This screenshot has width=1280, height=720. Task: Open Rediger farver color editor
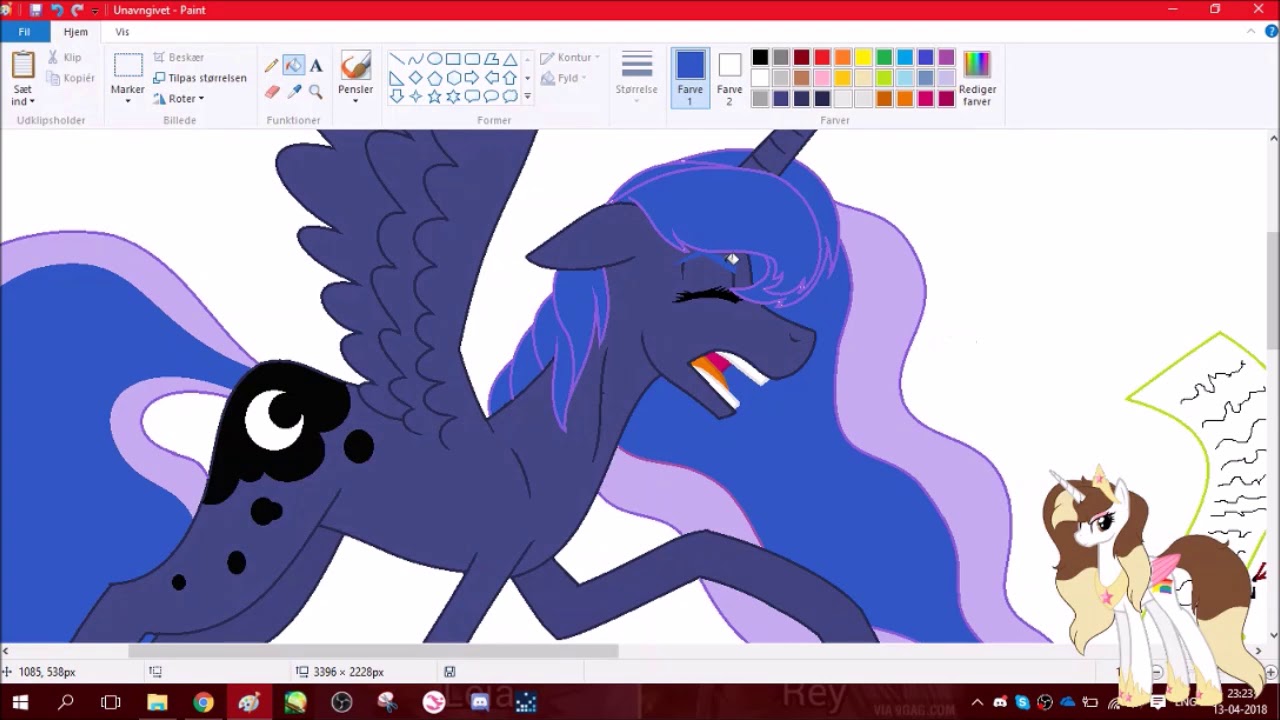(x=977, y=77)
